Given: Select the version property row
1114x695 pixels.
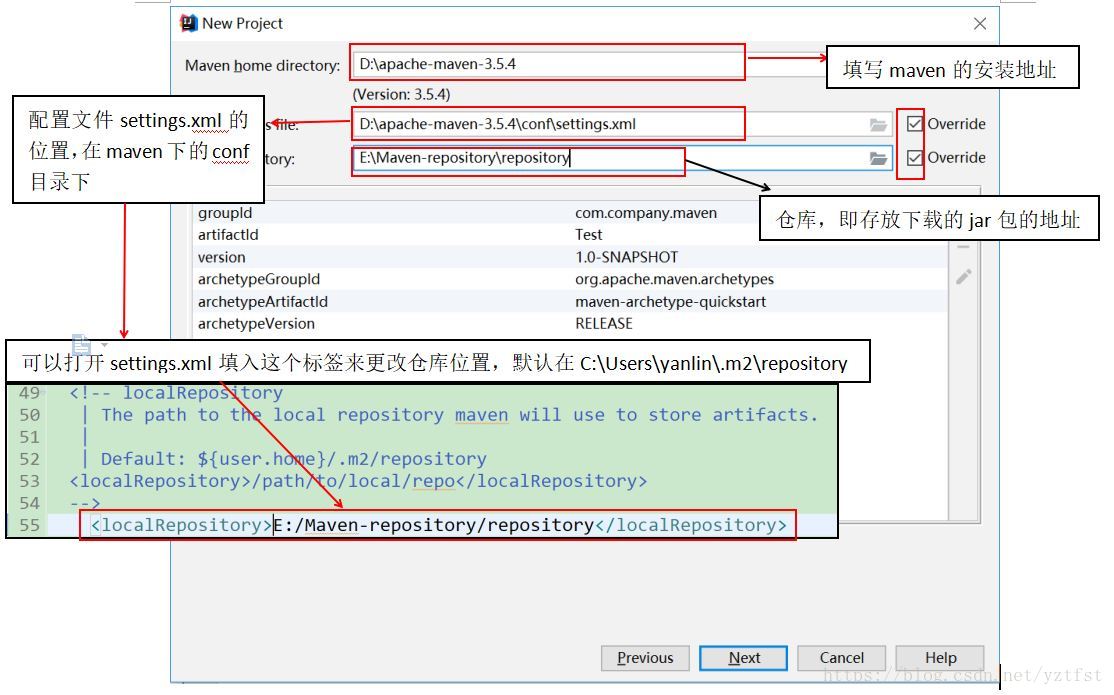Looking at the screenshot, I should tap(570, 257).
